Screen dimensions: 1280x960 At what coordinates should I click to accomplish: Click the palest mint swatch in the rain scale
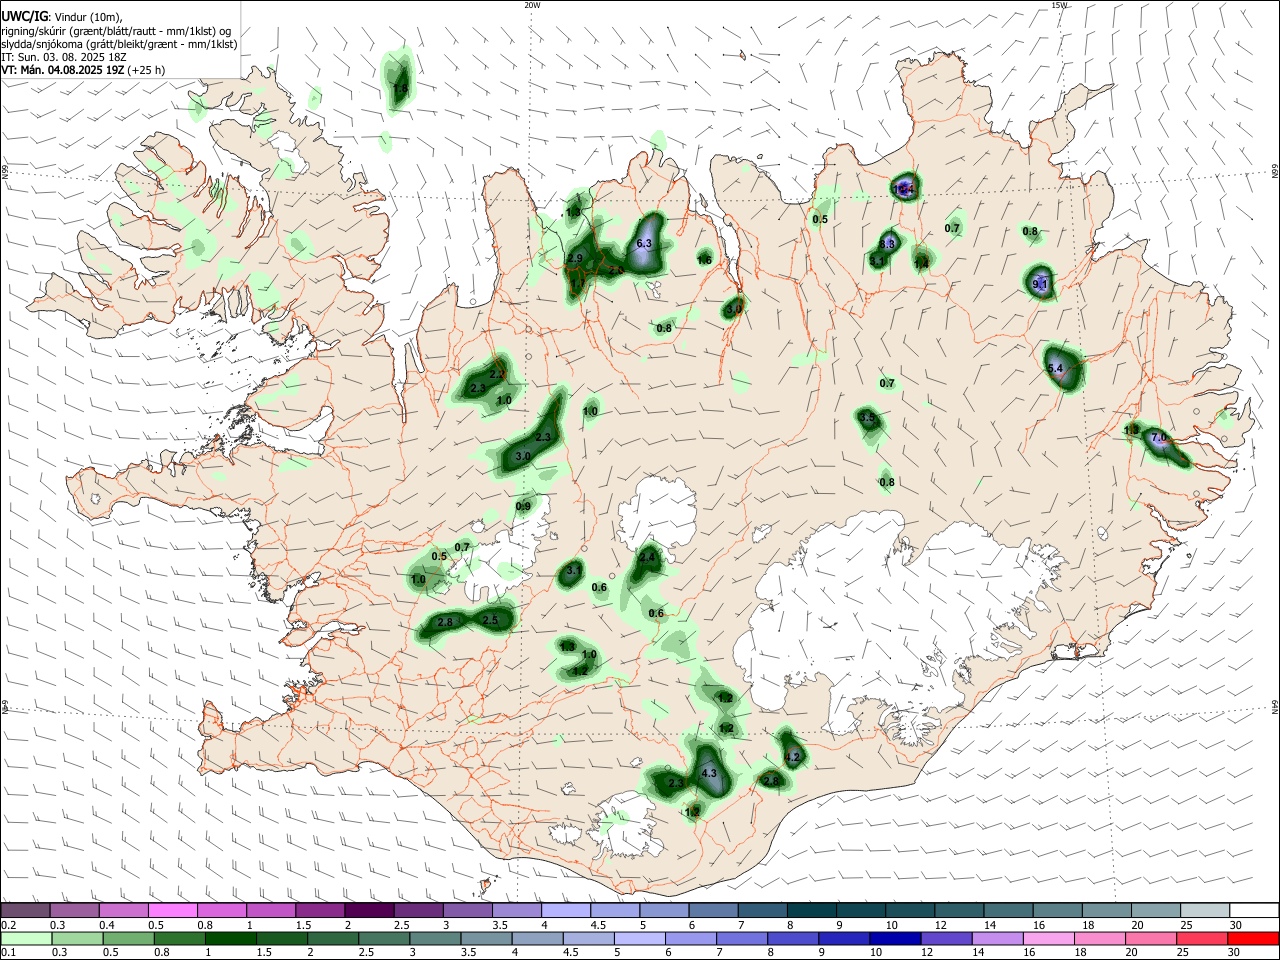[26, 939]
